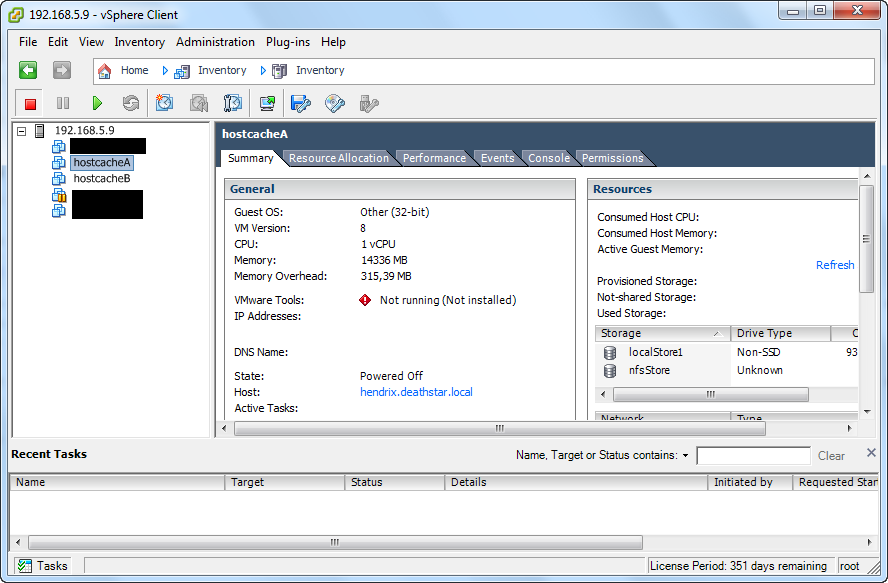Viewport: 888px width, 583px height.
Task: Click the Refresh link in Resources
Action: (834, 265)
